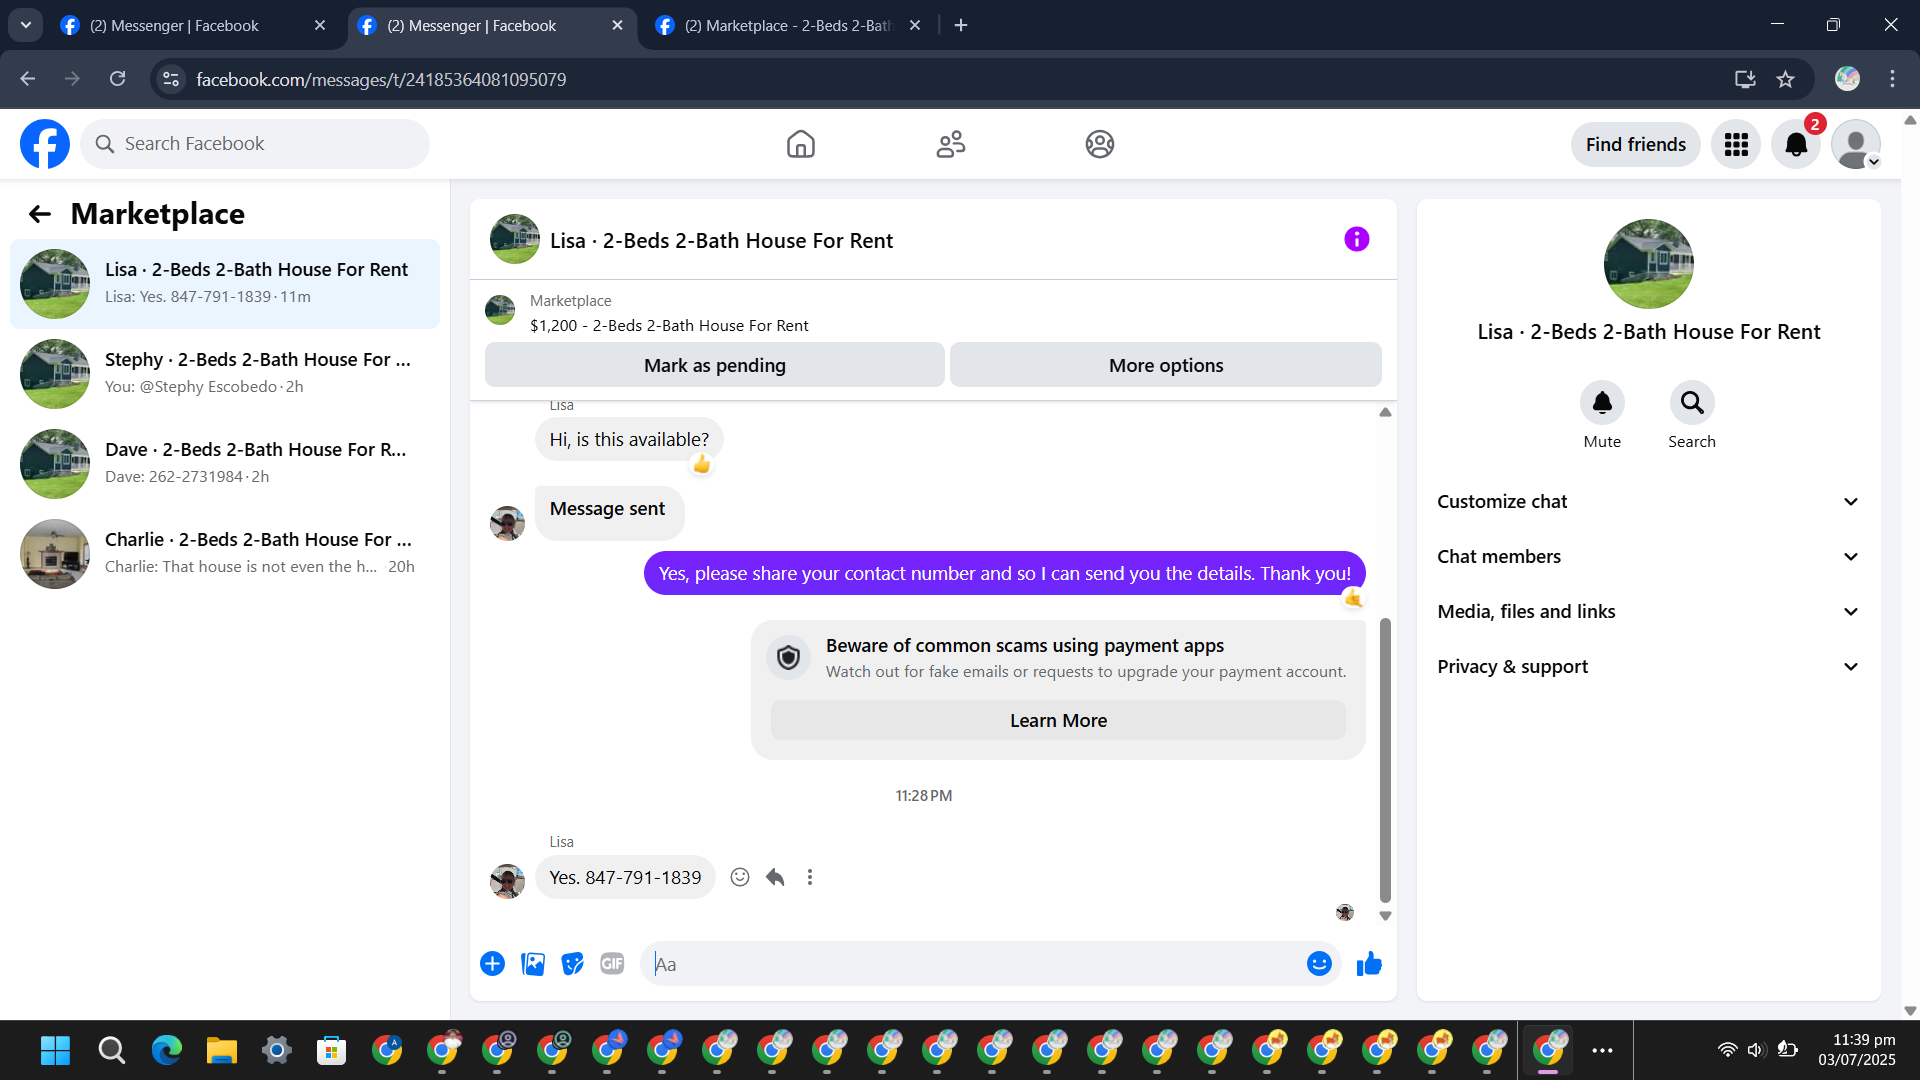The height and width of the screenshot is (1080, 1920).
Task: Focus the message text input field
Action: click(975, 964)
